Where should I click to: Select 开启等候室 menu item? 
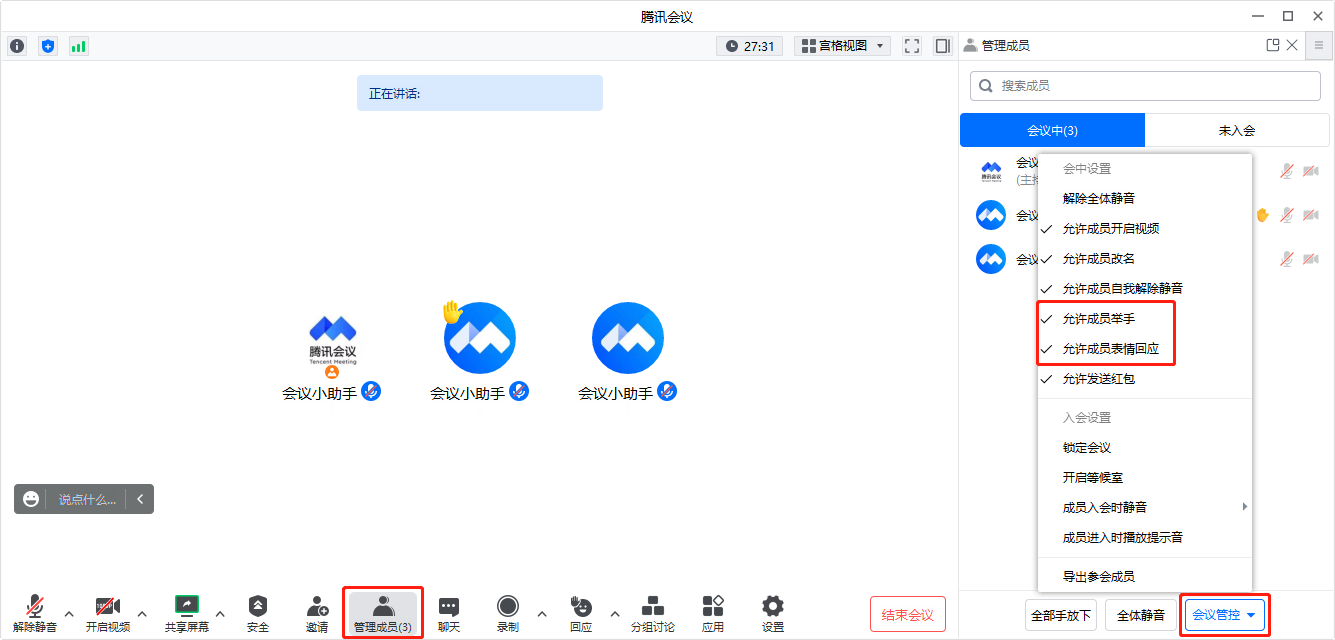(1145, 478)
